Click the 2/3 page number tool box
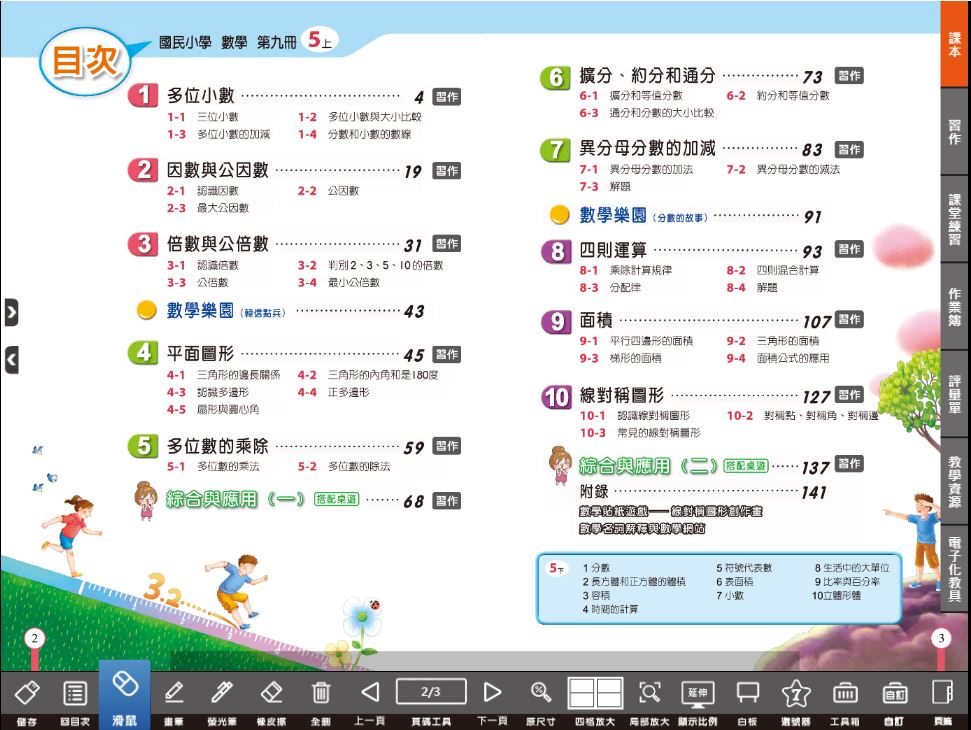 (x=431, y=692)
